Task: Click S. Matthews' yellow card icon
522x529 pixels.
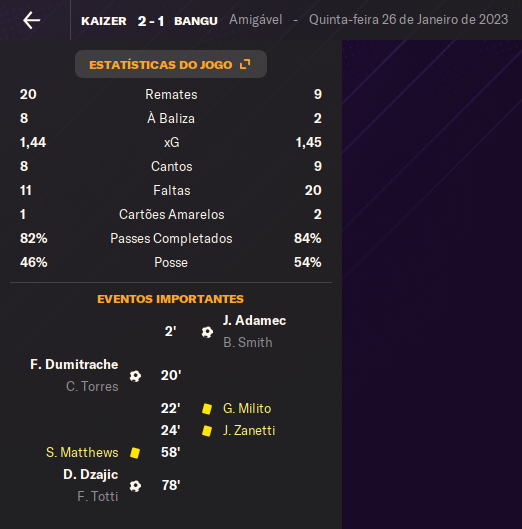Action: click(x=135, y=453)
